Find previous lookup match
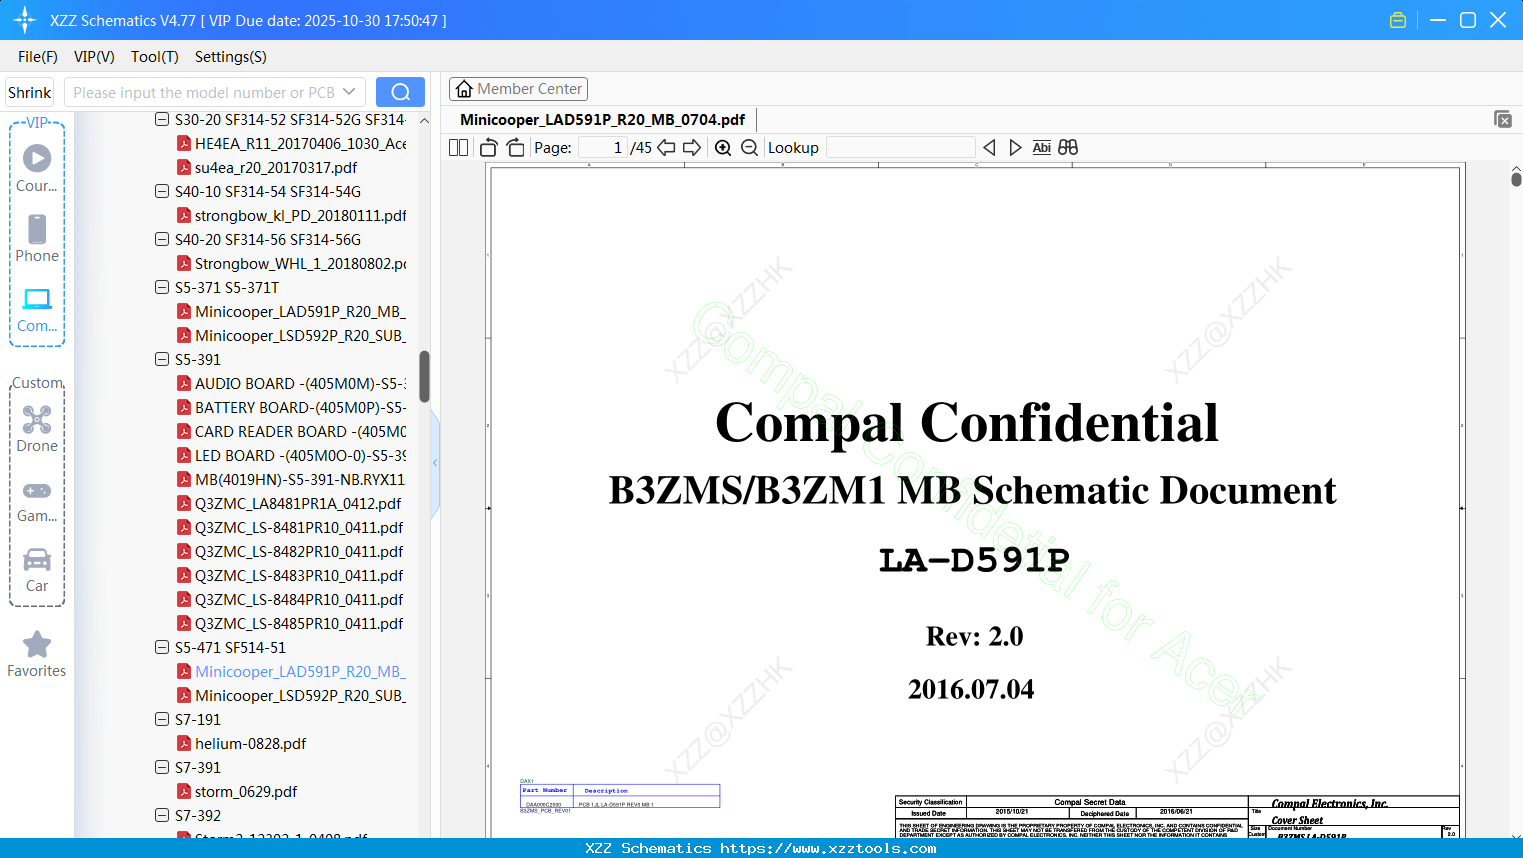The width and height of the screenshot is (1523, 858). tap(989, 148)
